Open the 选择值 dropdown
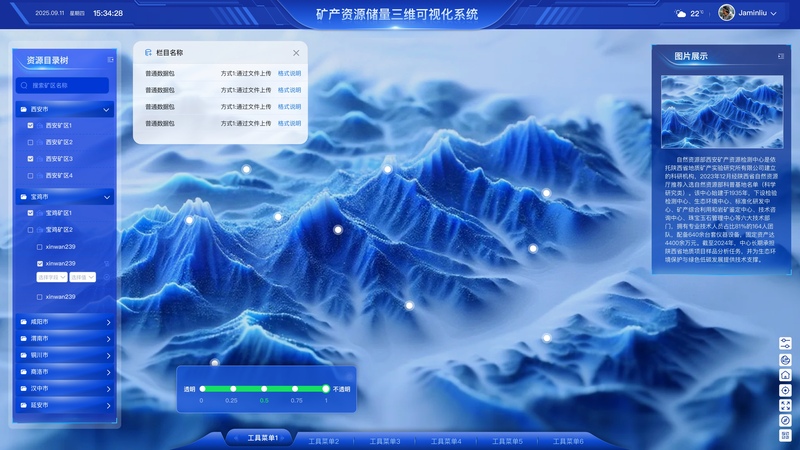The width and height of the screenshot is (800, 450). pos(83,277)
